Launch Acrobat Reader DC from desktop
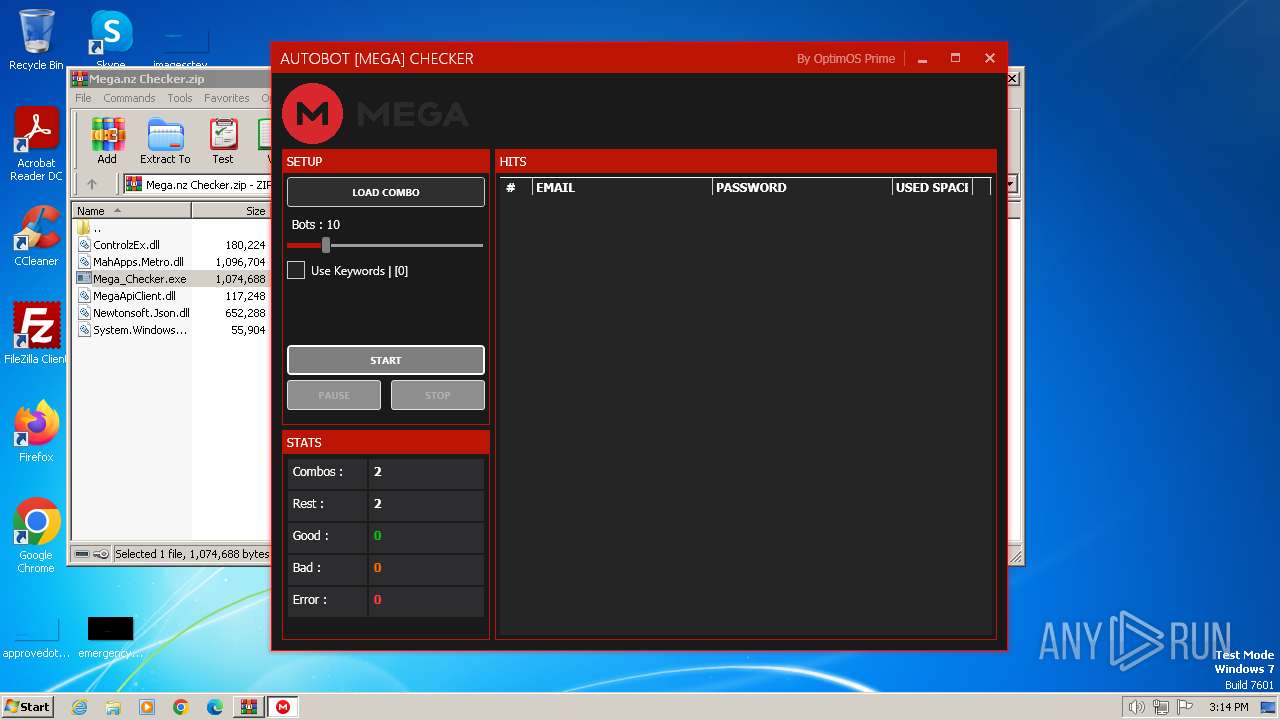The width and height of the screenshot is (1280, 720). click(x=36, y=145)
